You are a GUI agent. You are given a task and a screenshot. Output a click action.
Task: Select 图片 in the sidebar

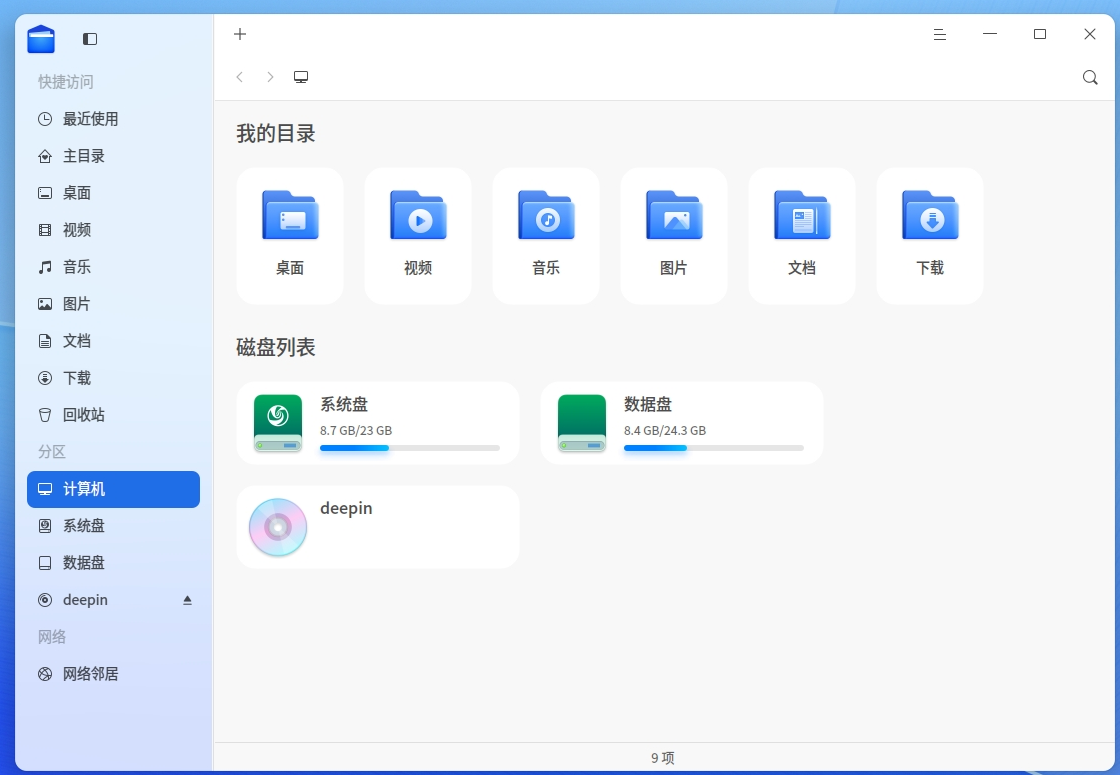pos(114,304)
